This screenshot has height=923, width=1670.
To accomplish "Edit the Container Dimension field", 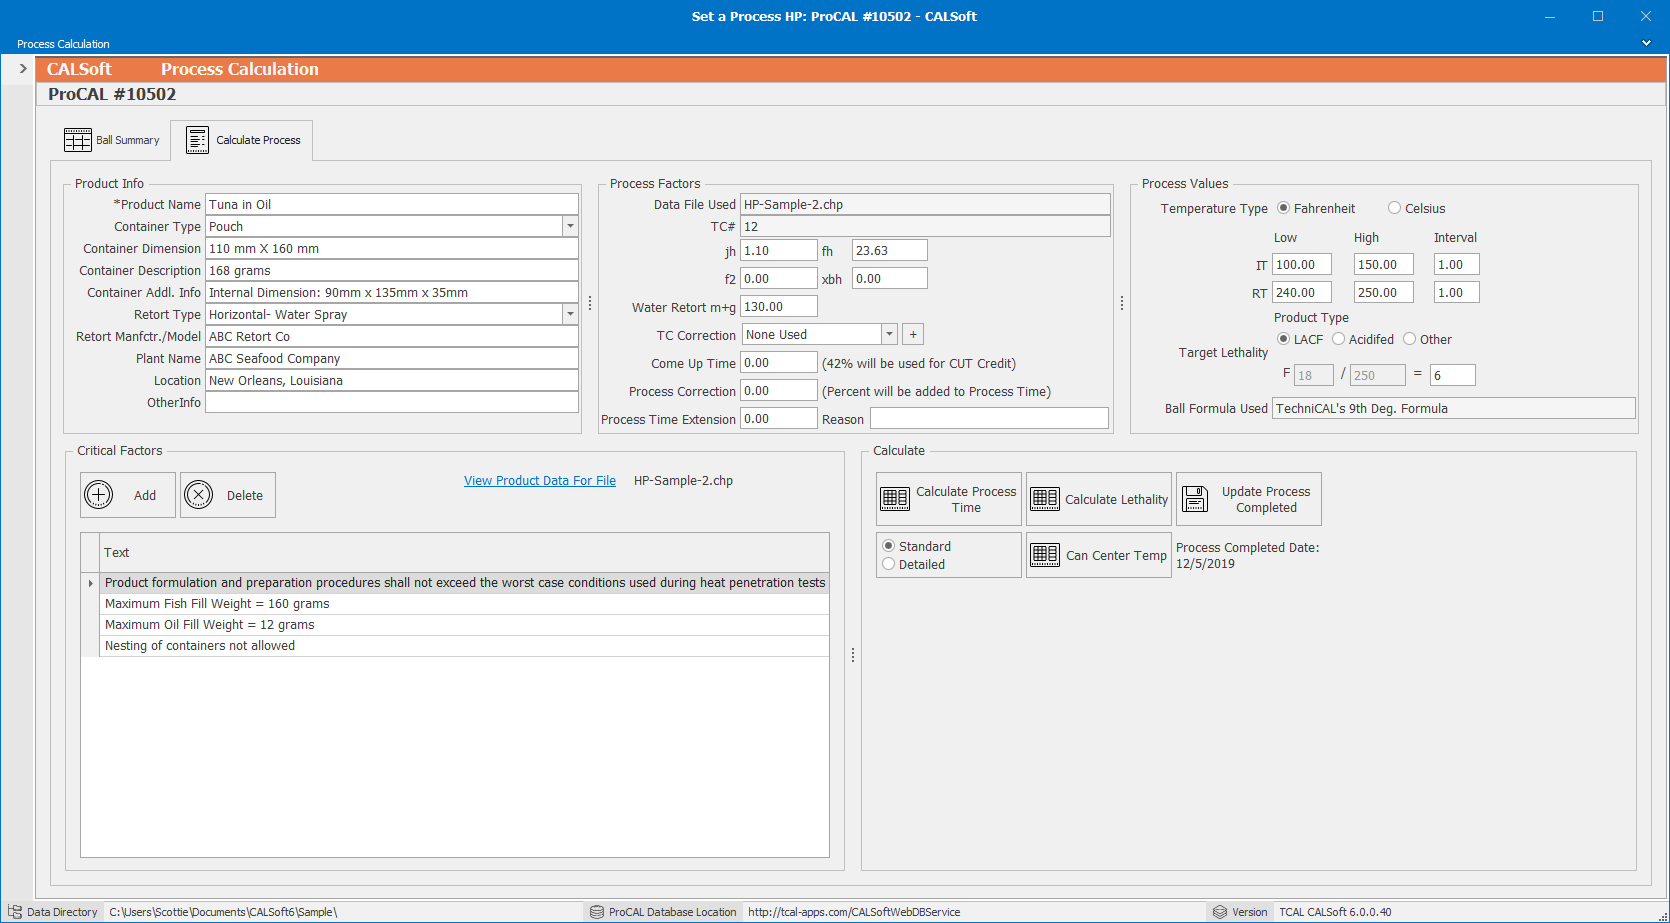I will pos(391,249).
